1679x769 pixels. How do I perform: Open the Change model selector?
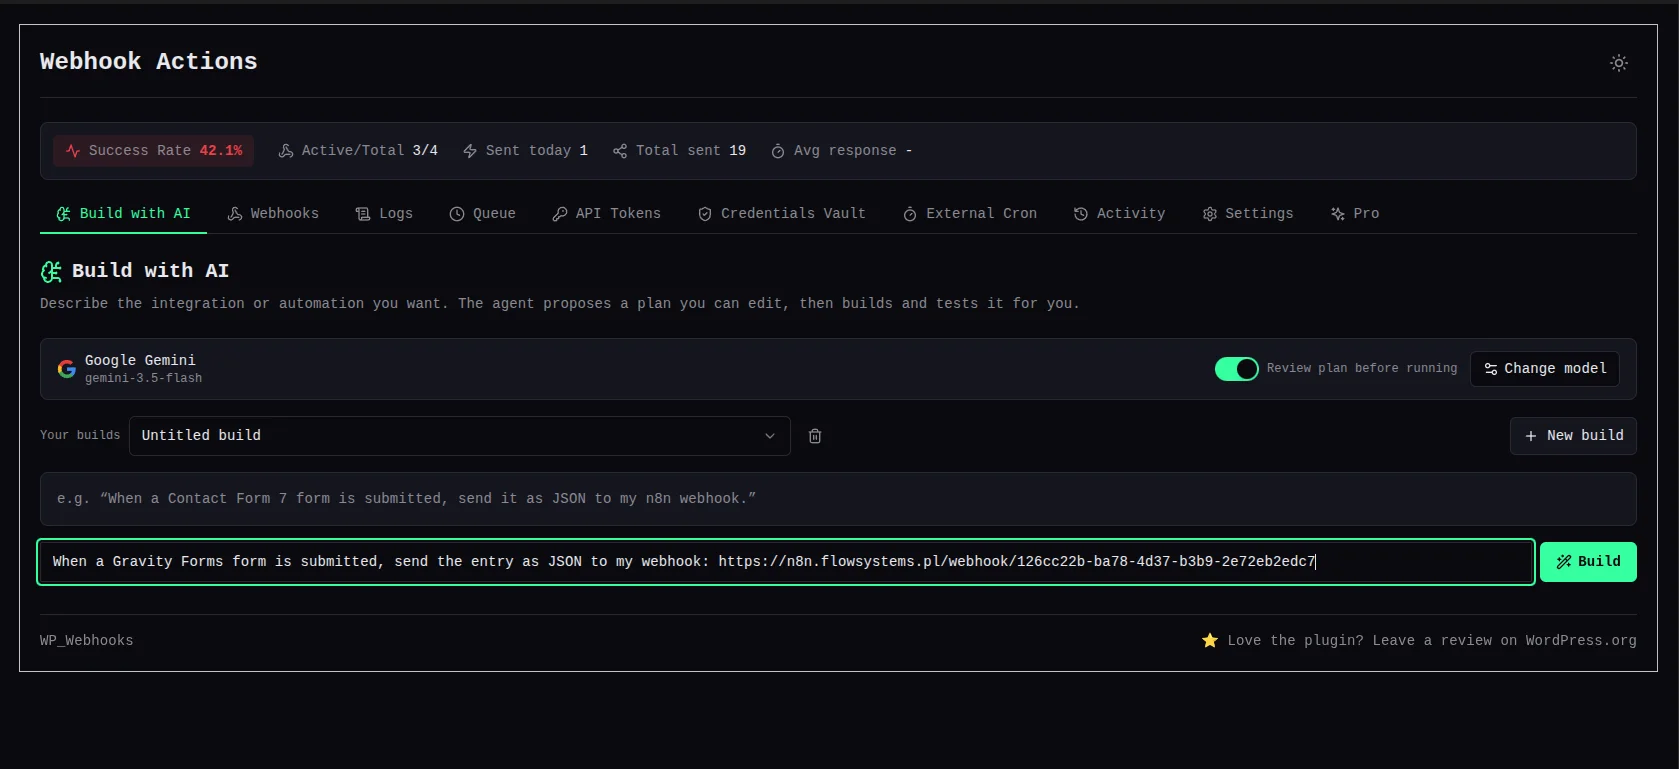[1545, 369]
